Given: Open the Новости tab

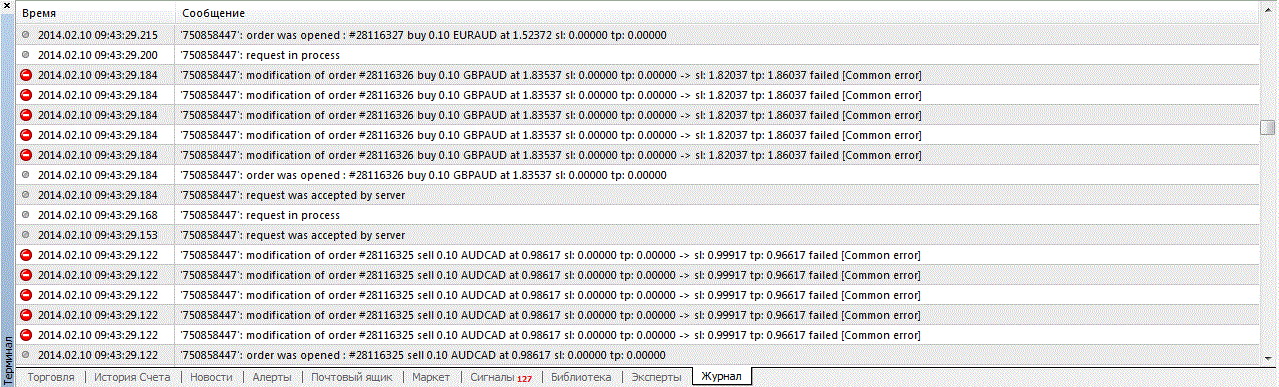Looking at the screenshot, I should click(x=211, y=377).
